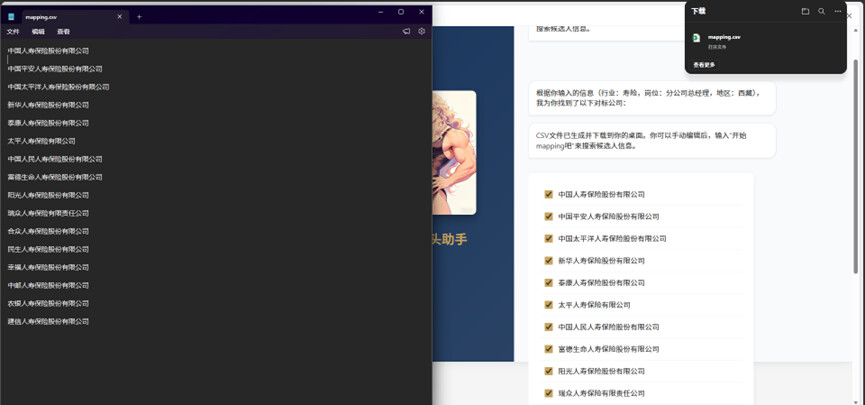The height and width of the screenshot is (405, 865).
Task: Open the 编辑 menu in Notepad
Action: pyautogui.click(x=38, y=31)
